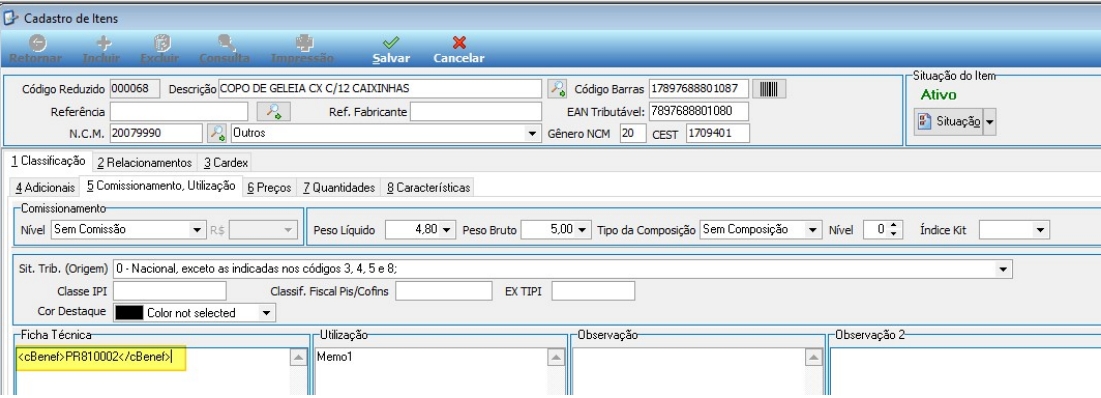Image resolution: width=1101 pixels, height=398 pixels.
Task: Click the Ficha Técnica cBenef memo text
Action: point(94,357)
